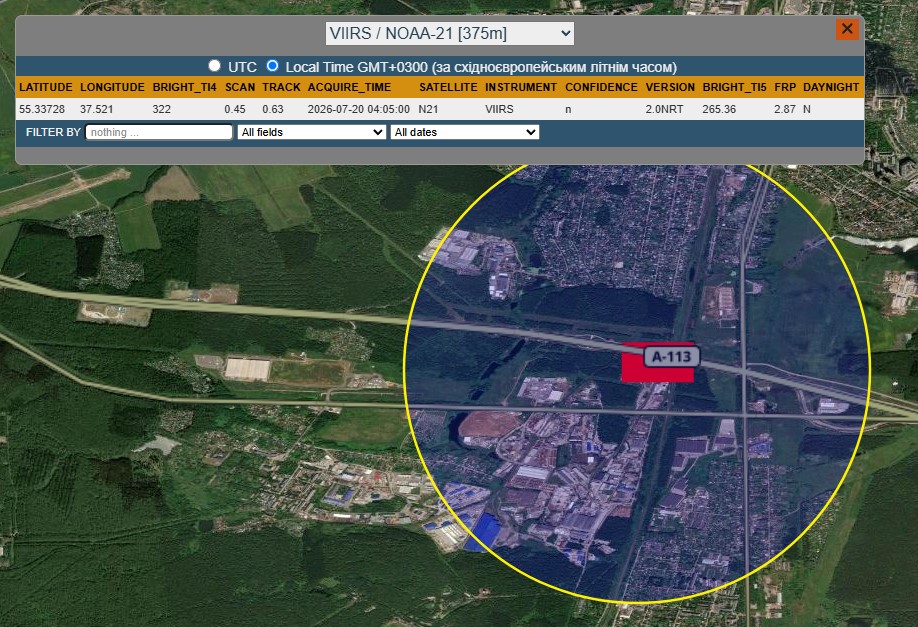Sort by the FRP column header
This screenshot has height=627, width=918.
tap(785, 87)
